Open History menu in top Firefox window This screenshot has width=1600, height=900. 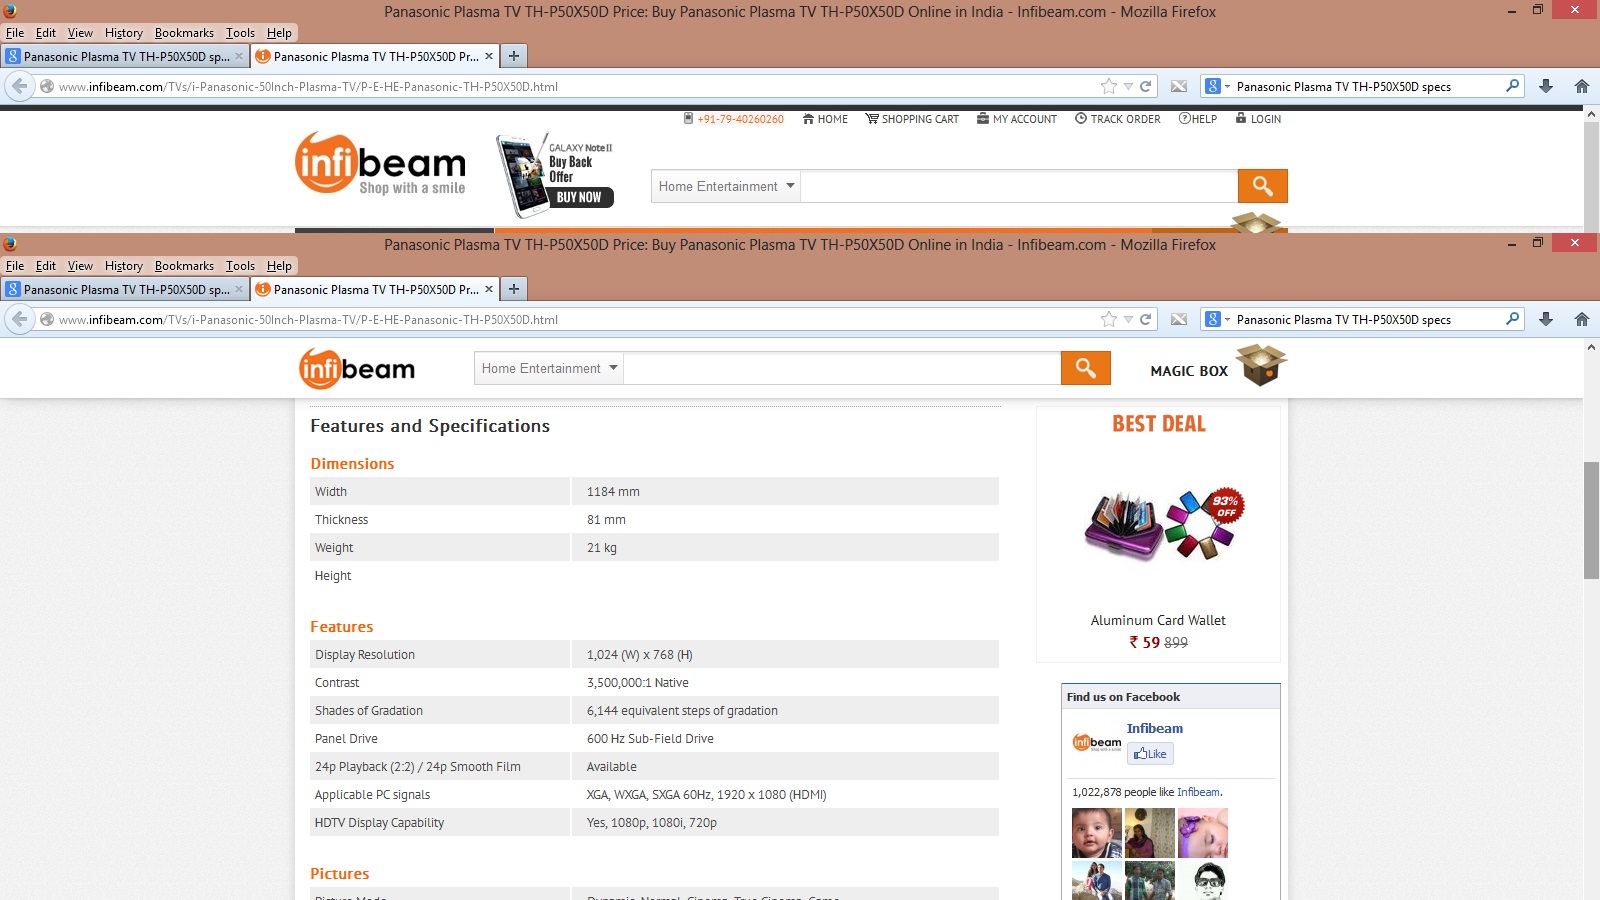[124, 33]
